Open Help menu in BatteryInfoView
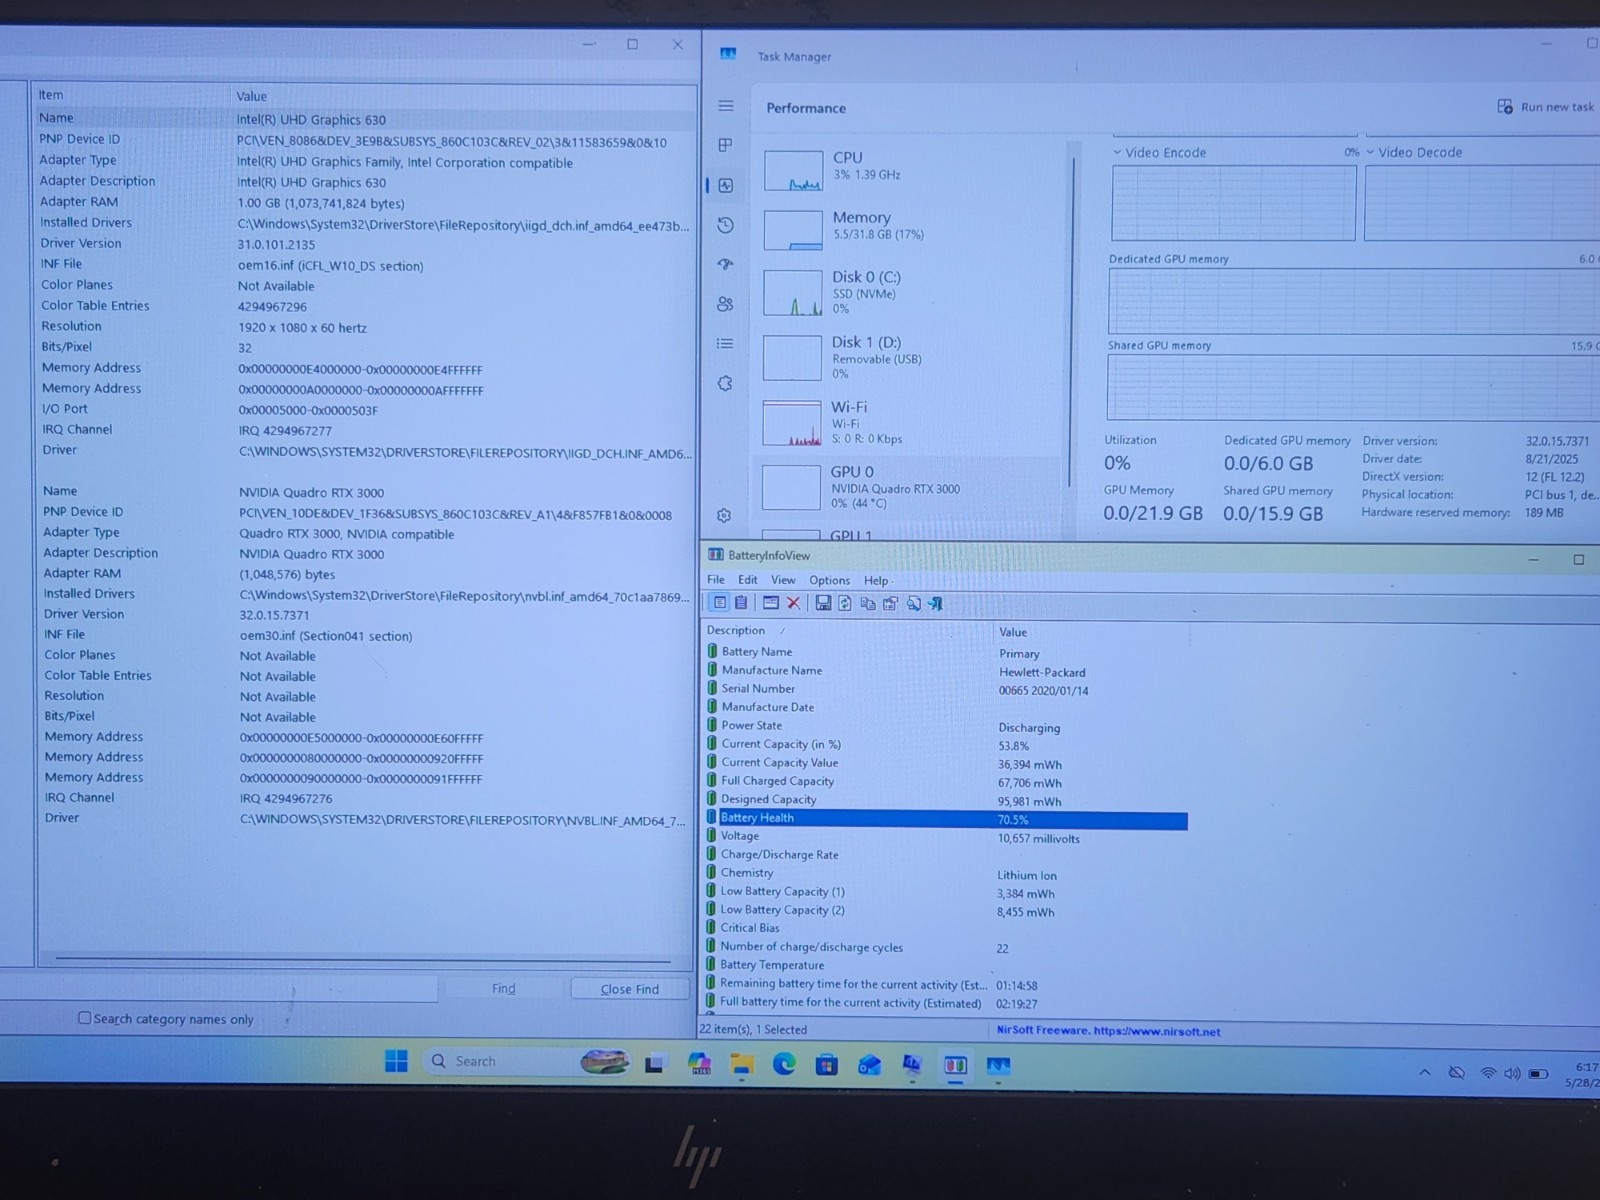The width and height of the screenshot is (1600, 1200). coord(876,580)
